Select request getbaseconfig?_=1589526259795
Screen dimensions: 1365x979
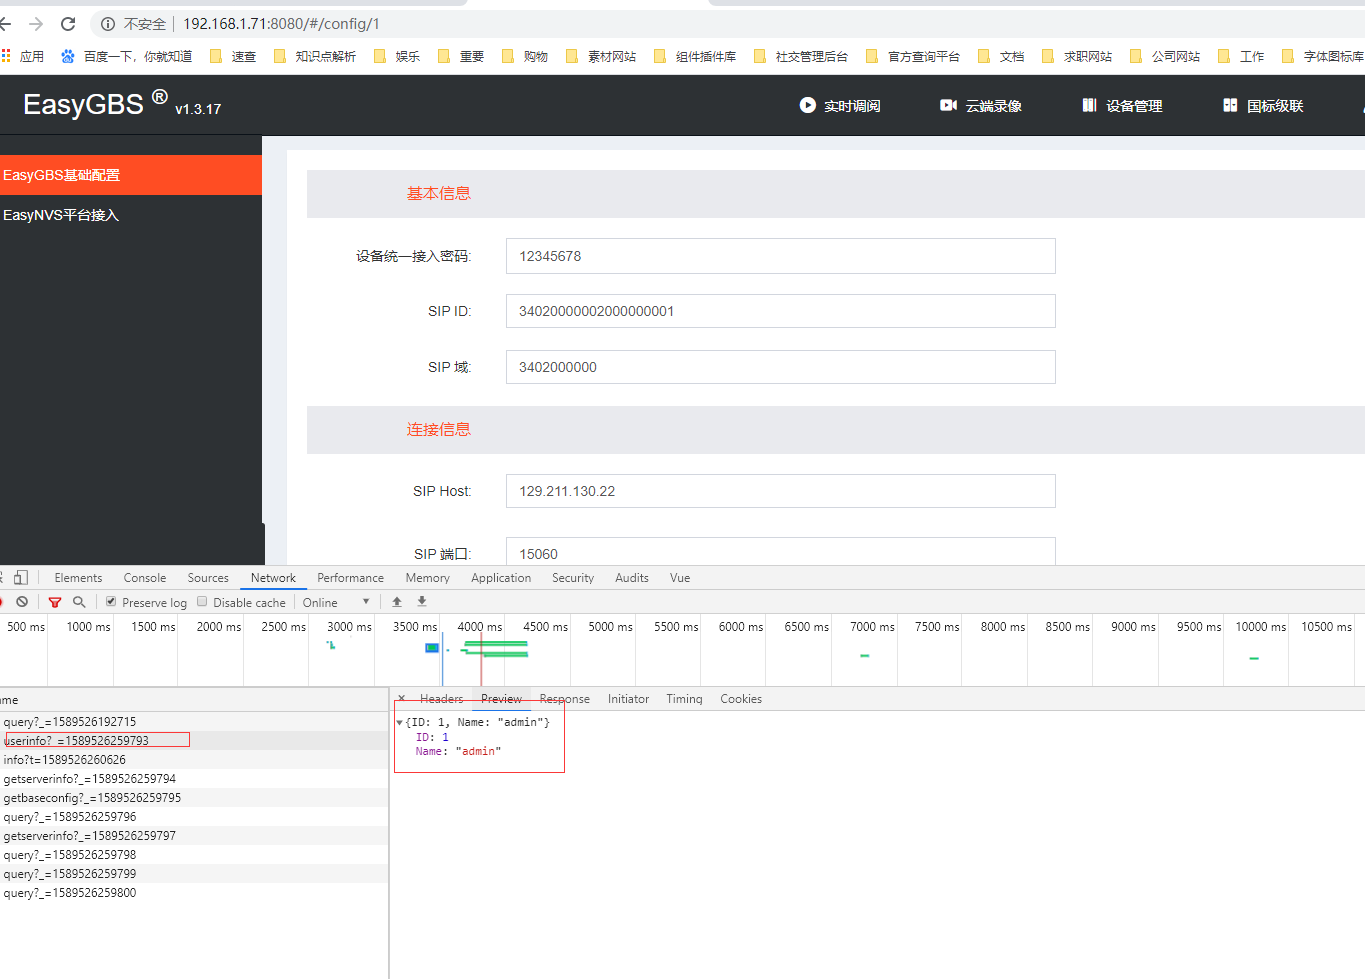[194, 798]
